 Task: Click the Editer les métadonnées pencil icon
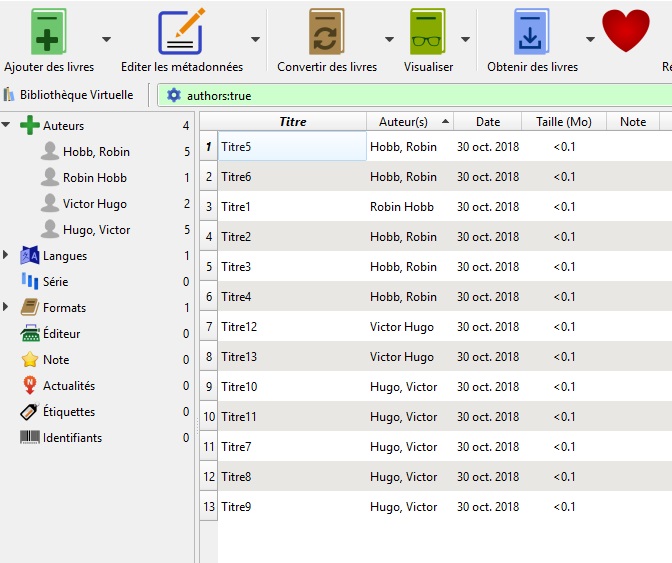182,32
